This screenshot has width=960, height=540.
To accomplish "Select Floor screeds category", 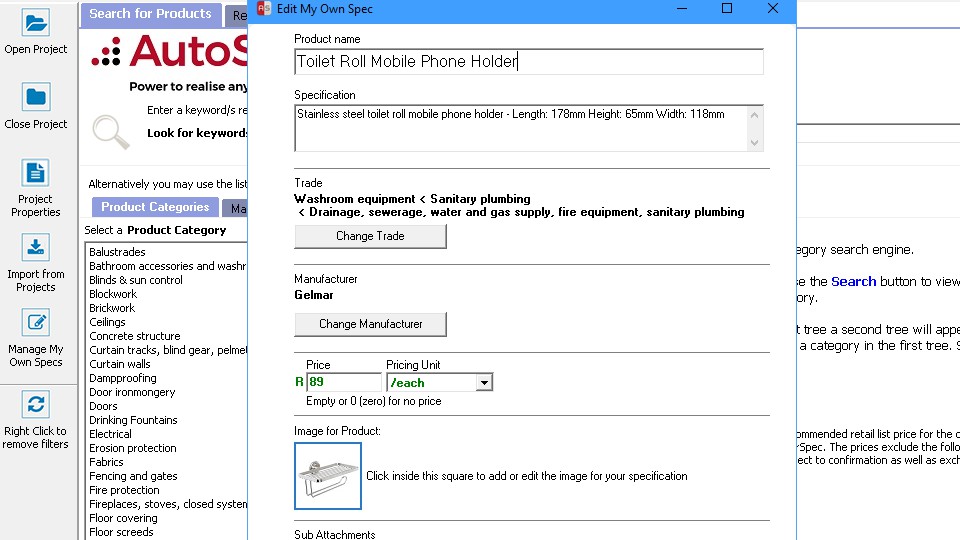I will [x=121, y=533].
